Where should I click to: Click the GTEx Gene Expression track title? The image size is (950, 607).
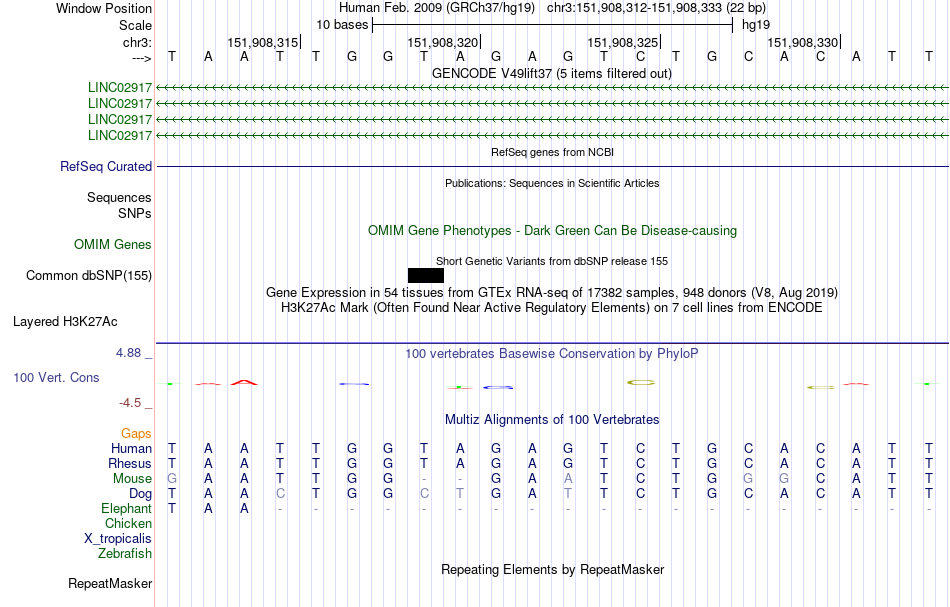tap(552, 293)
